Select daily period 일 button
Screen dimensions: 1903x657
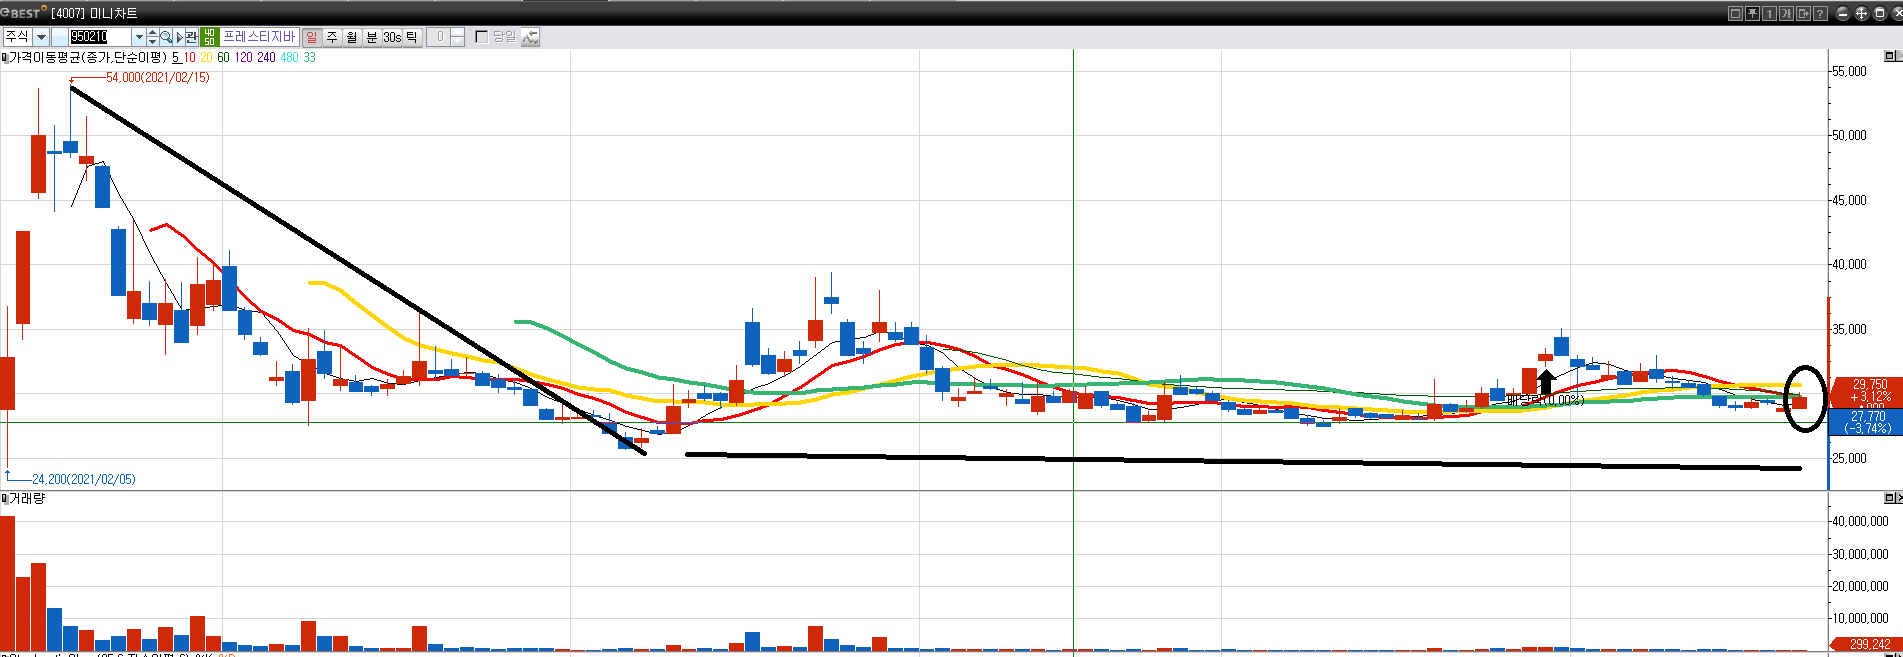(x=311, y=37)
